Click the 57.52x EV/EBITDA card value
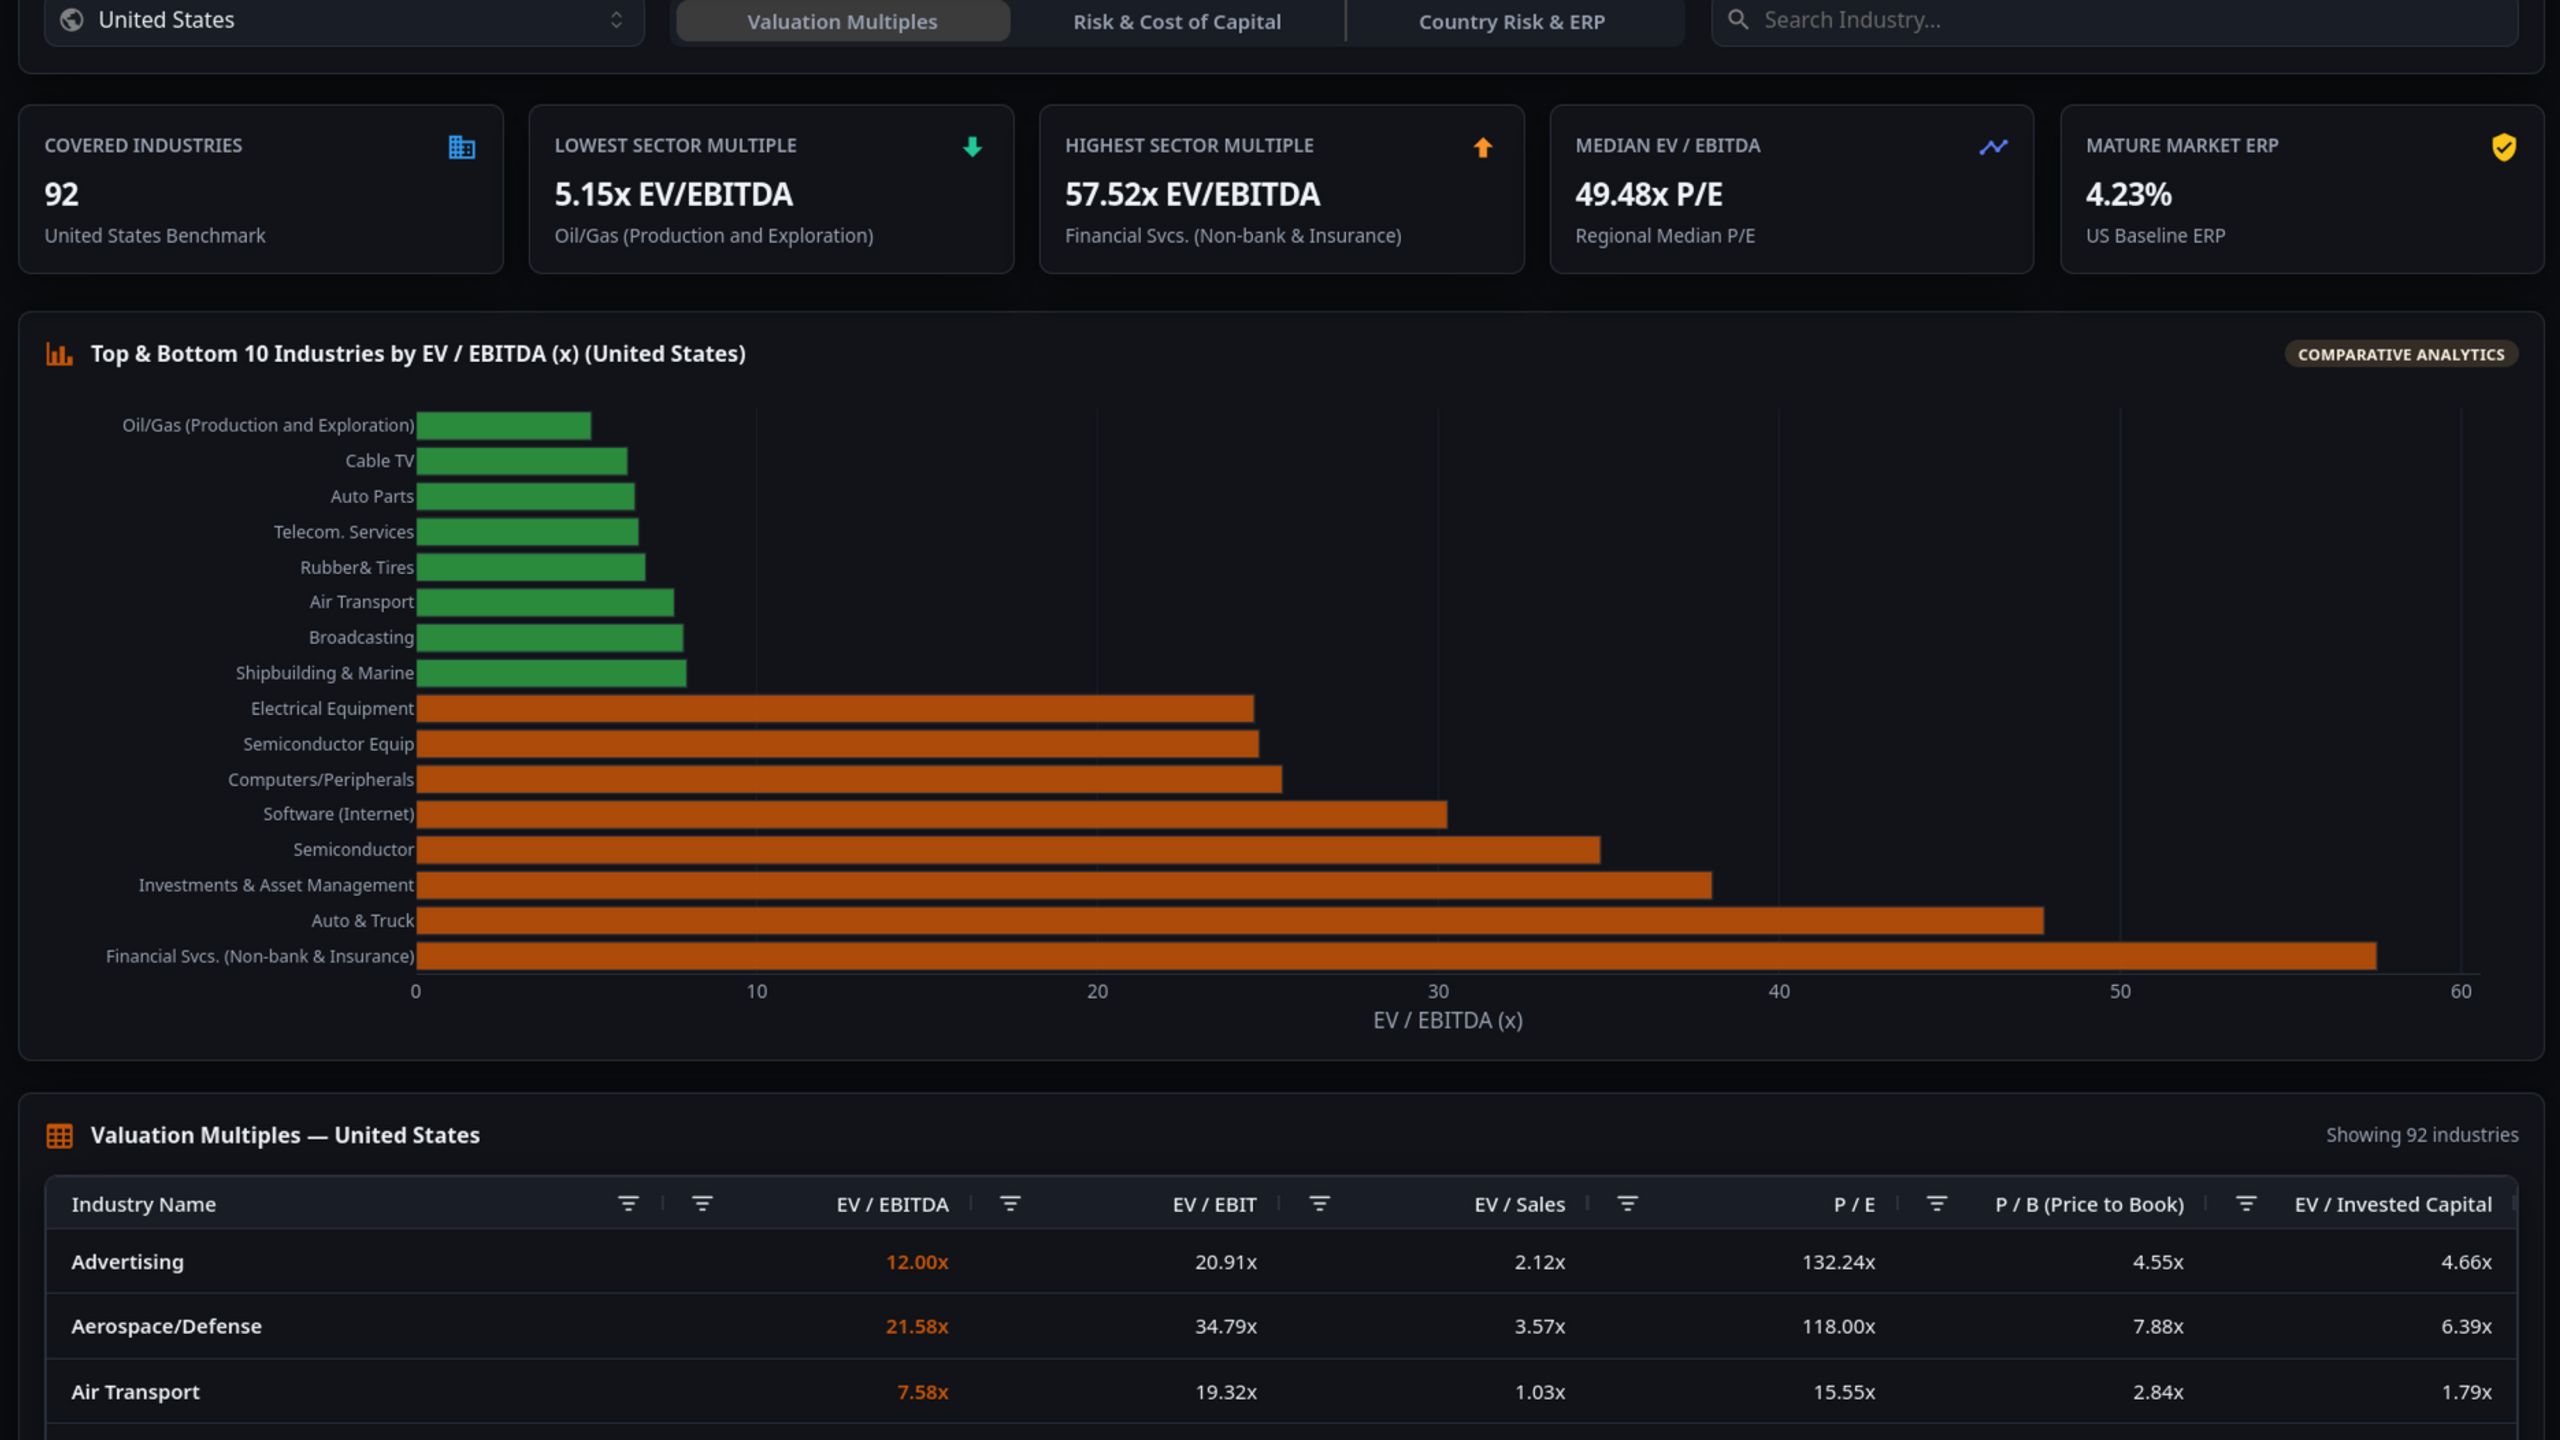 (1192, 194)
